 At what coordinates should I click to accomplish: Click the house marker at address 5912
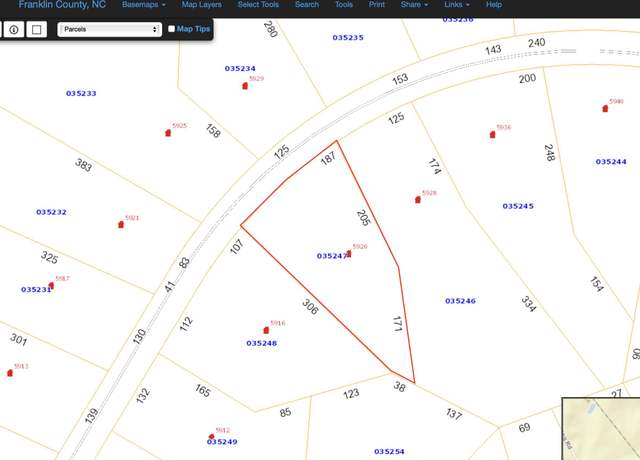211,436
